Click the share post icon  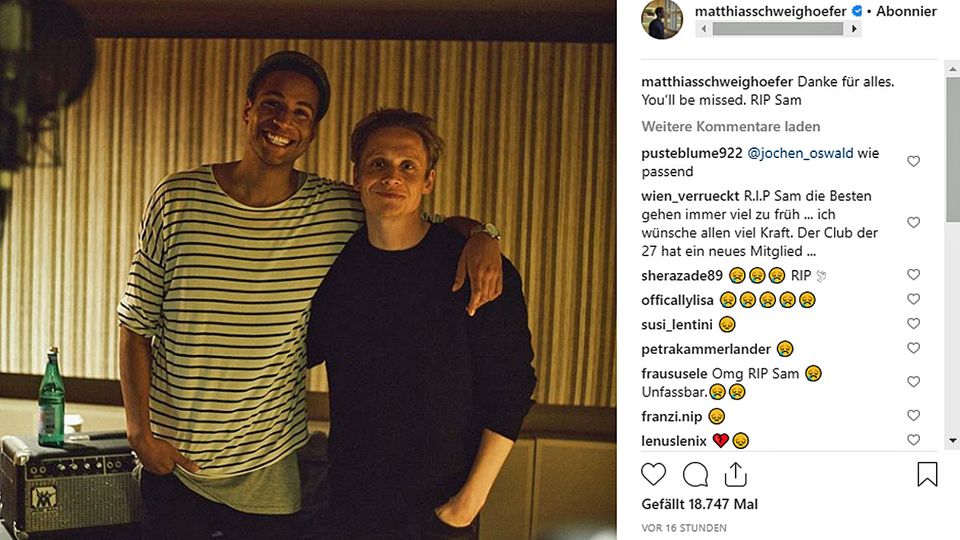point(735,474)
